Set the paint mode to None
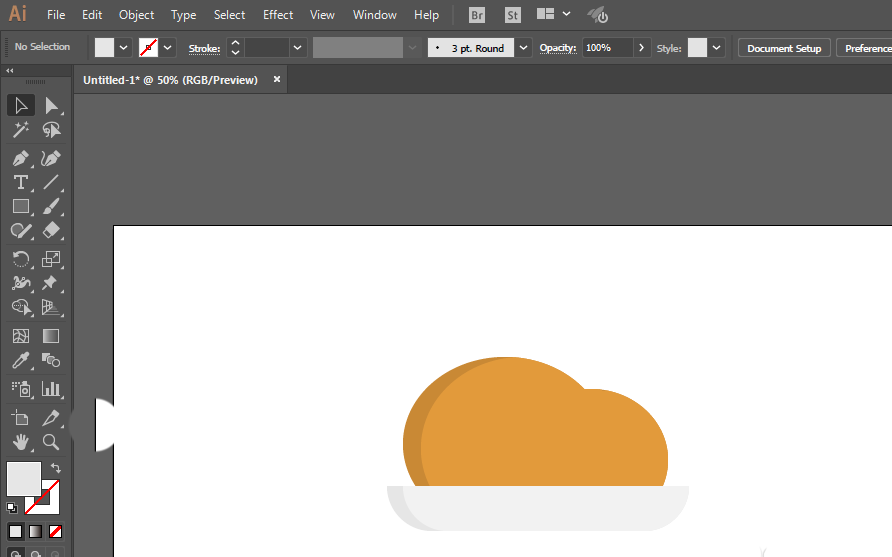The image size is (892, 557). click(x=56, y=531)
